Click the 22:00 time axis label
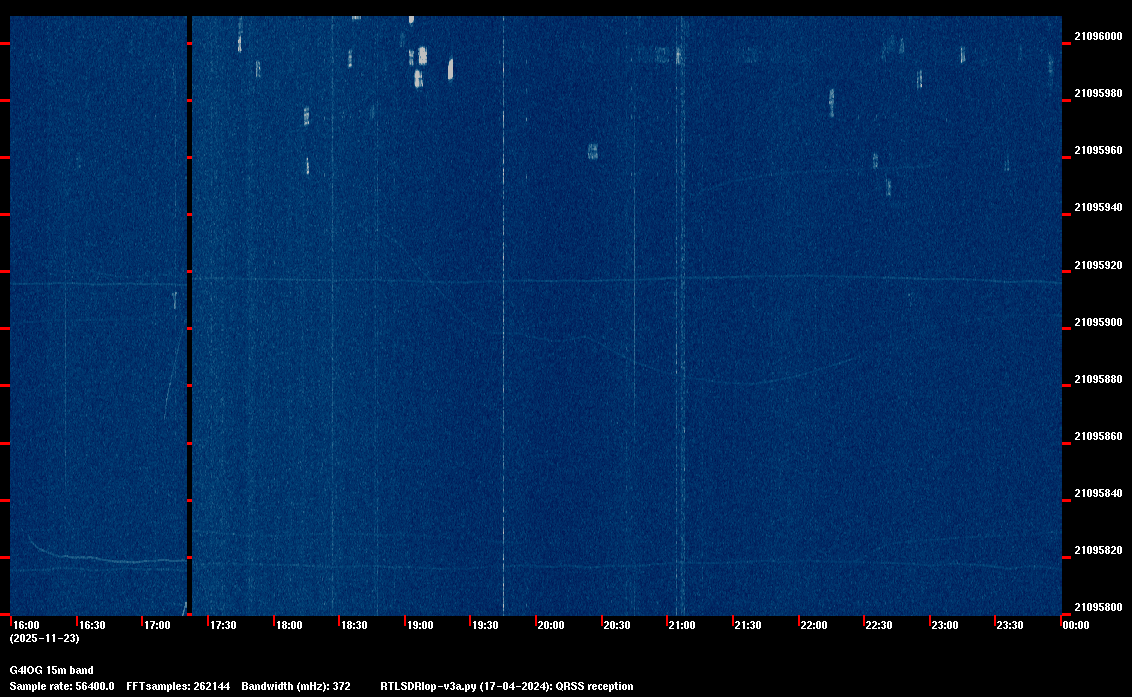 click(814, 625)
